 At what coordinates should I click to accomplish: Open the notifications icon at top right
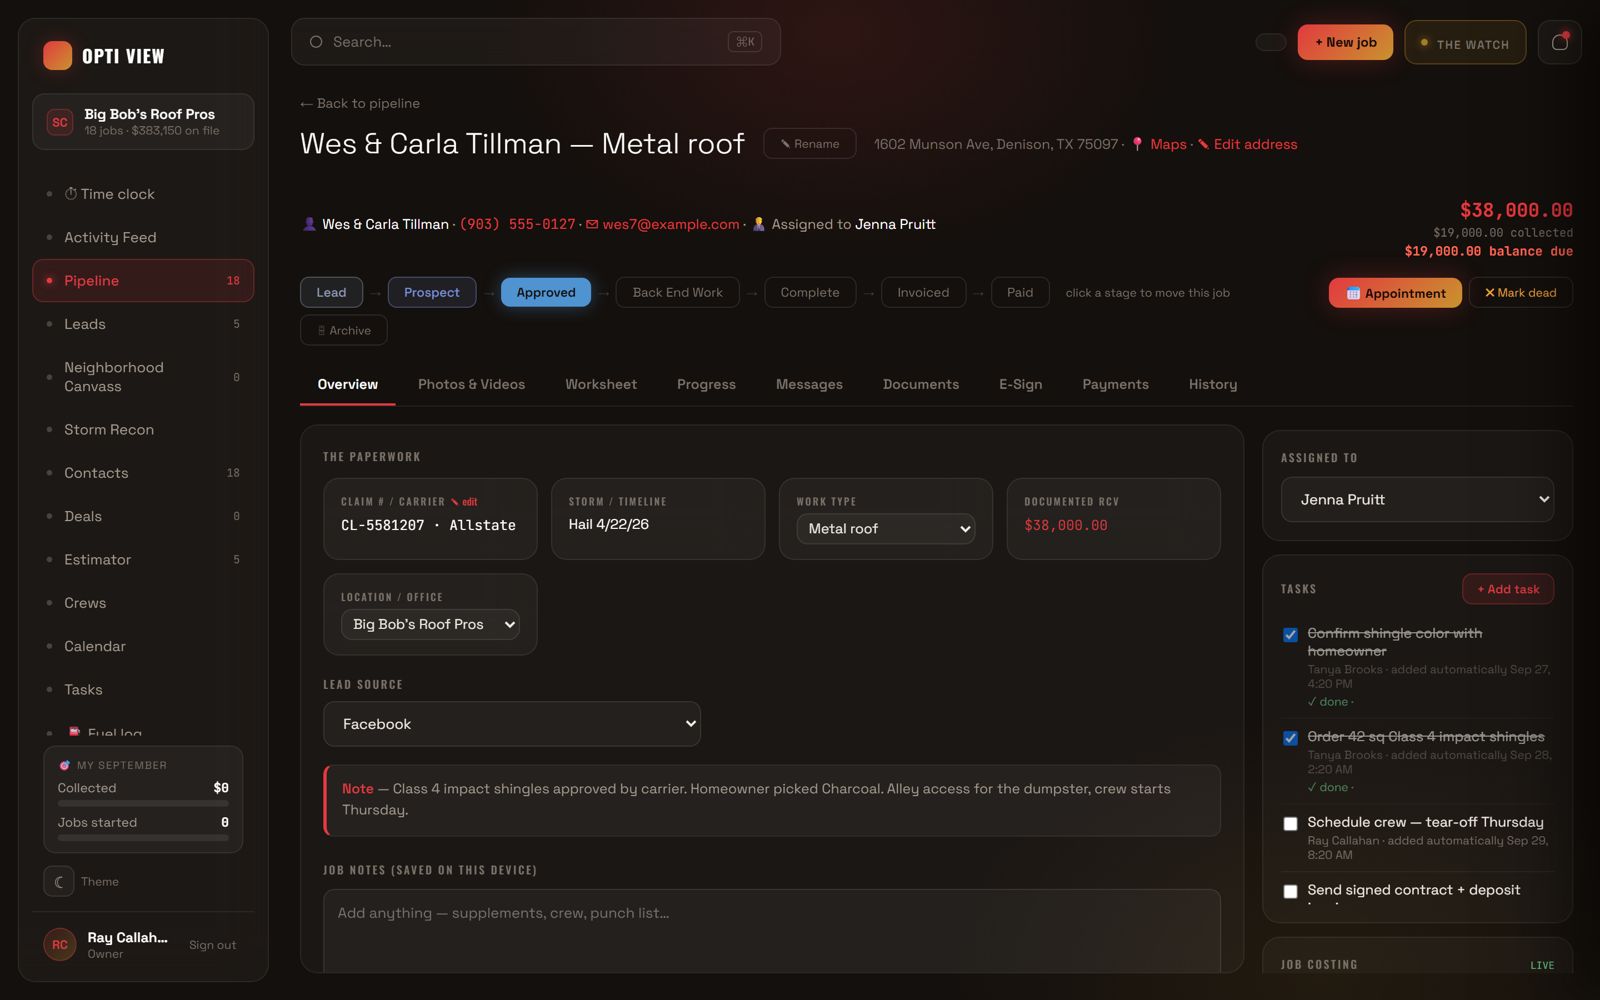(x=1559, y=42)
